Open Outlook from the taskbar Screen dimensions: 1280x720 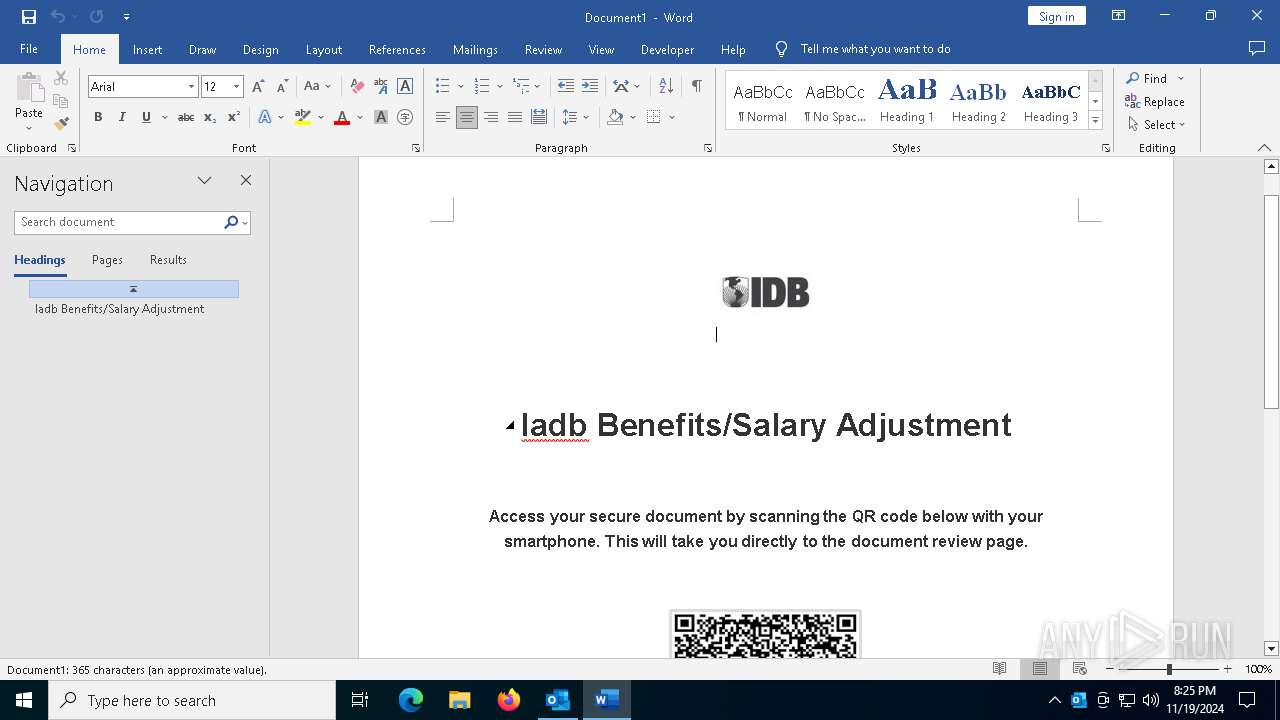click(x=557, y=700)
